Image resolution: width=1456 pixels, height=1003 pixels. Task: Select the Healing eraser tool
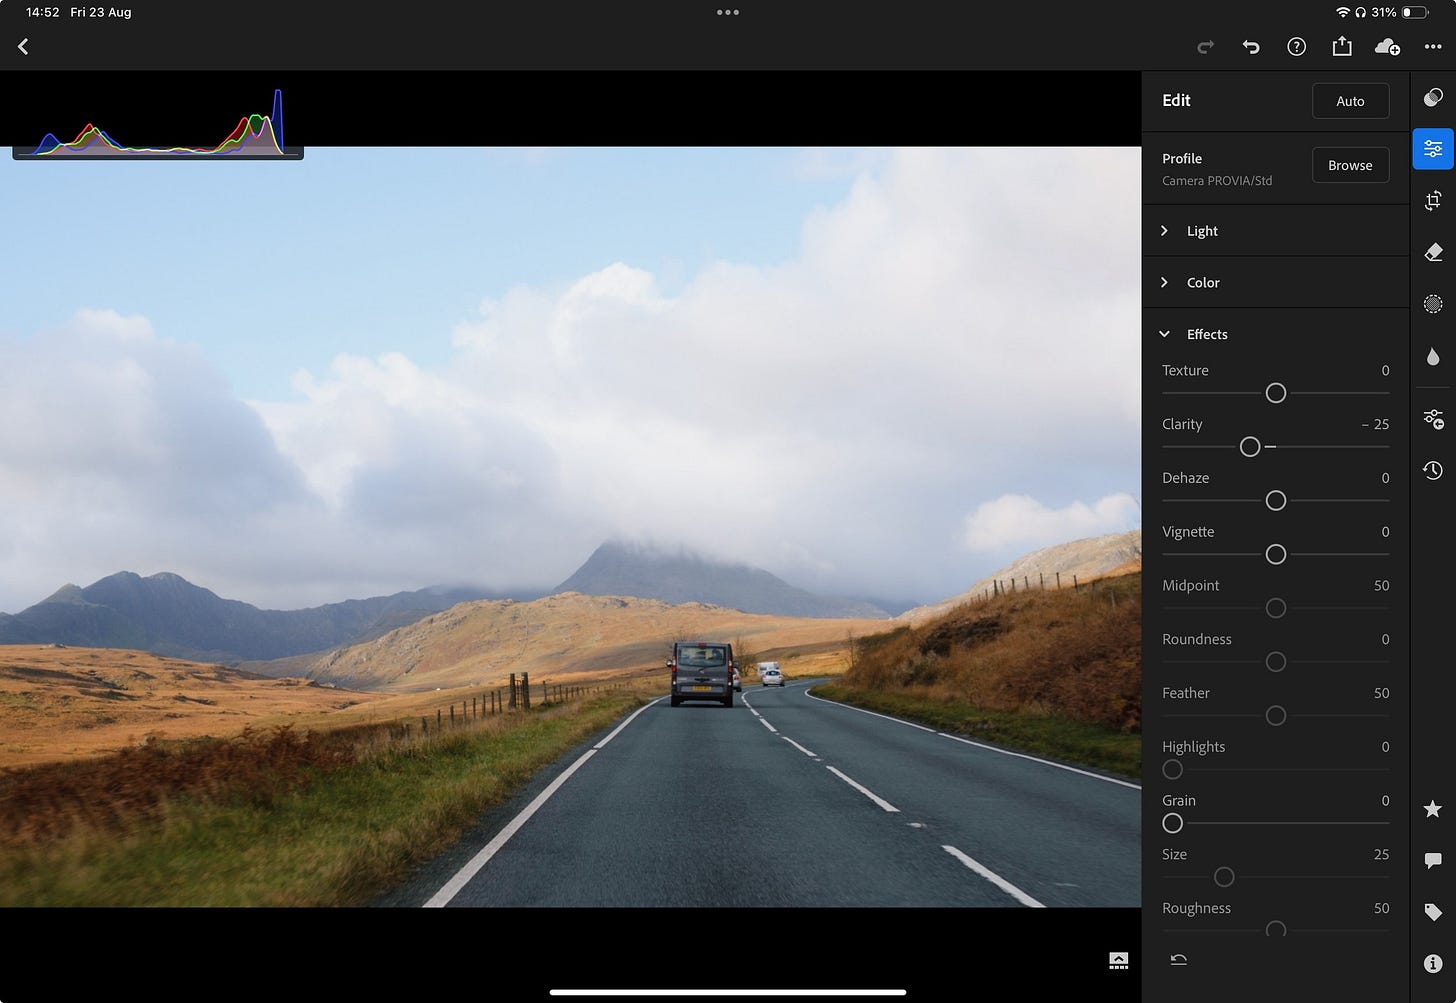1433,252
